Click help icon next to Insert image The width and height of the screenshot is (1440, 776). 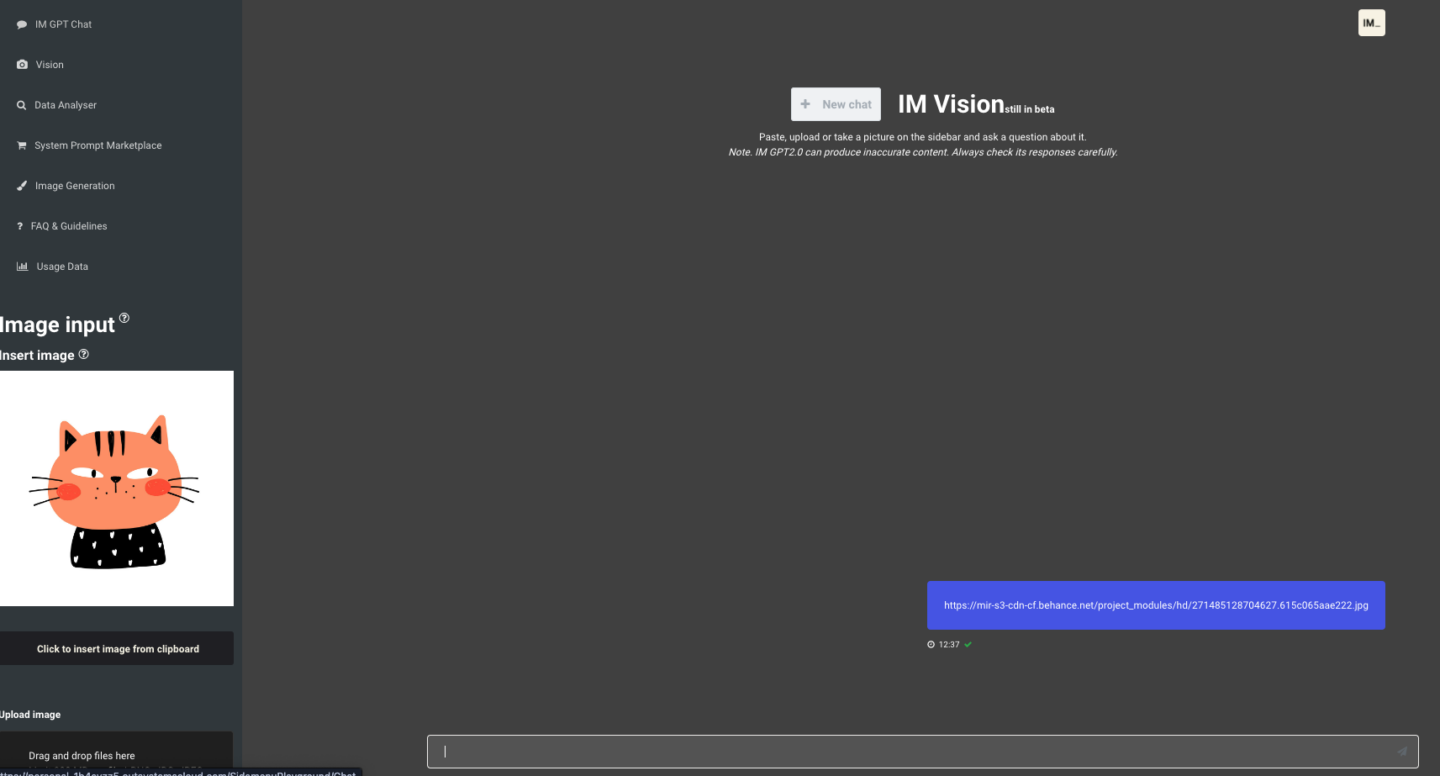[x=84, y=354]
